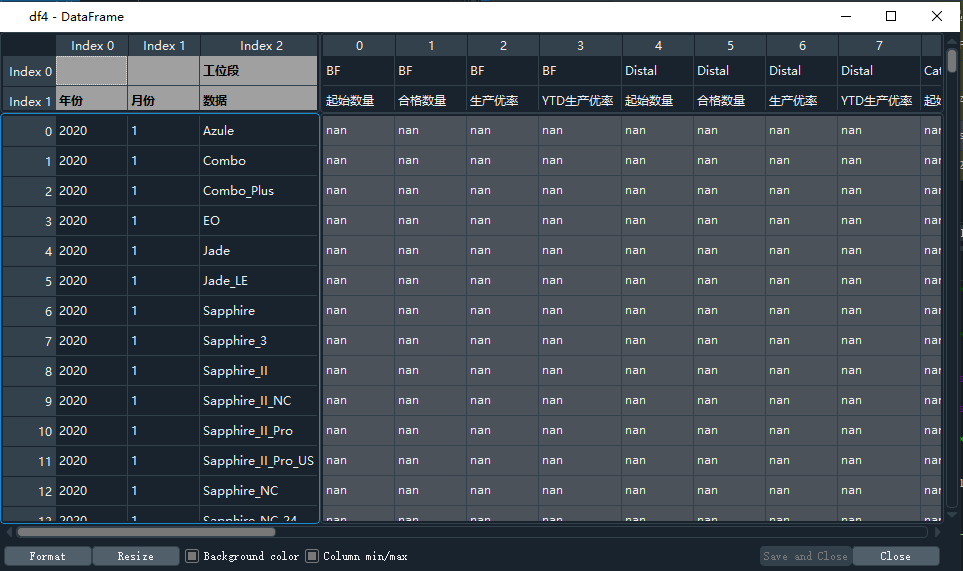Select column header 0
The height and width of the screenshot is (571, 963).
359,45
